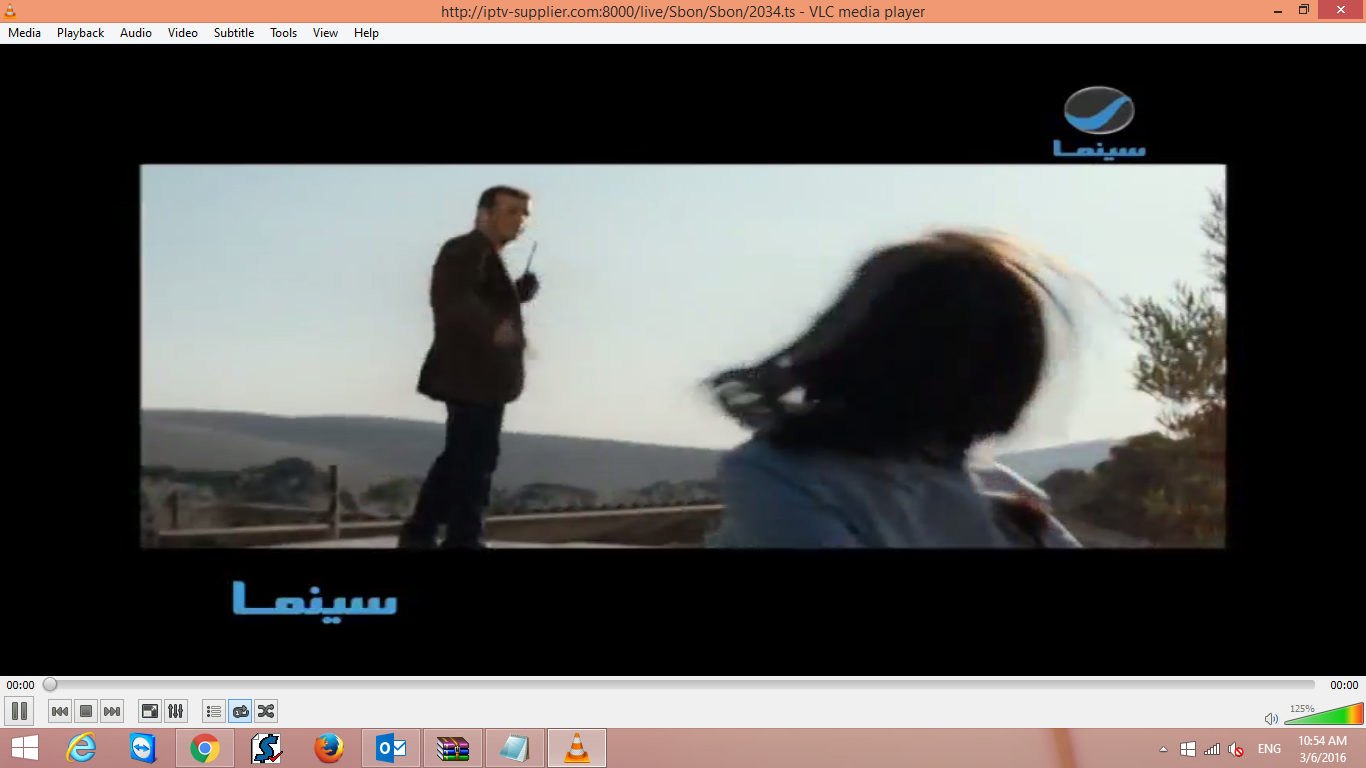This screenshot has width=1366, height=768.
Task: Open the Audio menu
Action: tap(136, 33)
